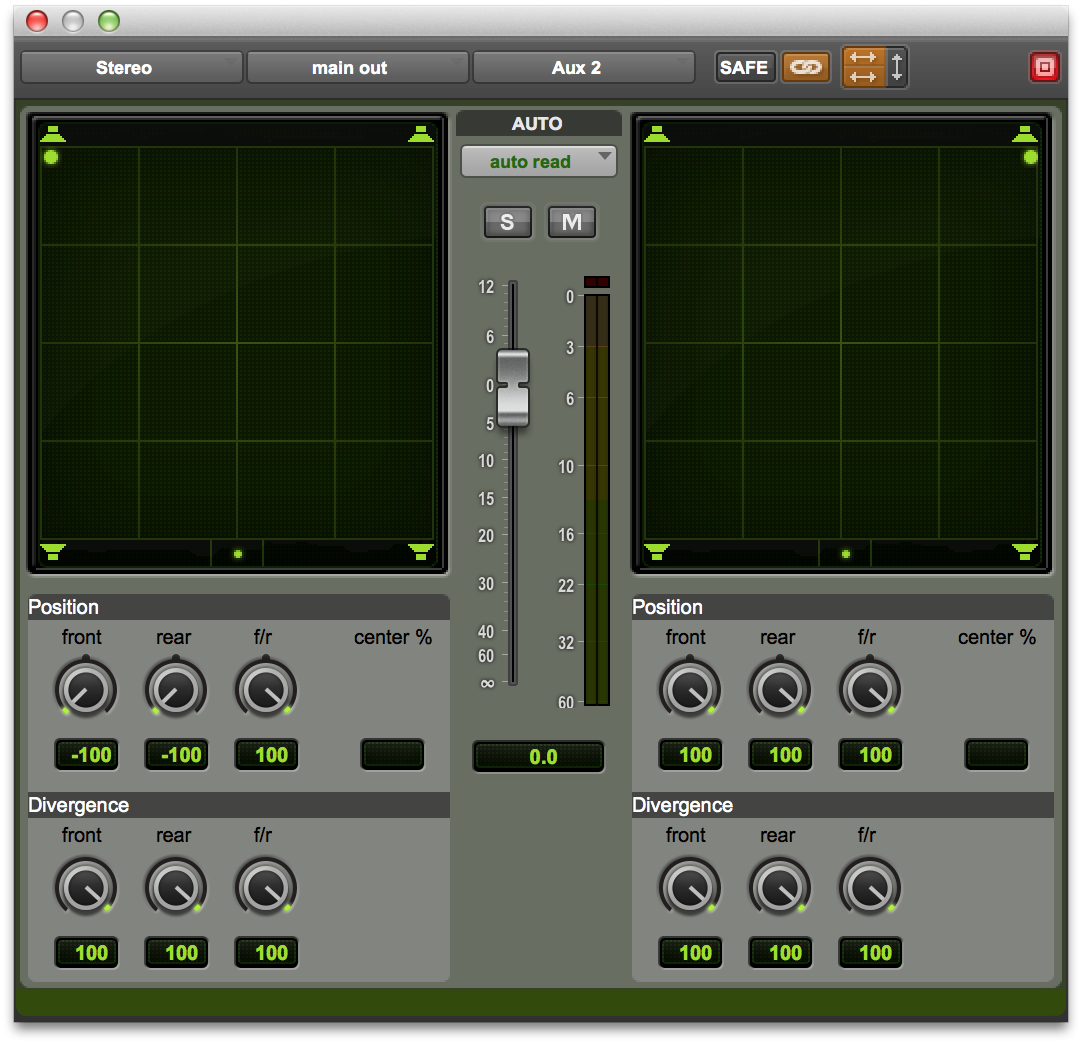This screenshot has width=1082, height=1044.
Task: Open the Aux 2 selector menu
Action: [583, 68]
